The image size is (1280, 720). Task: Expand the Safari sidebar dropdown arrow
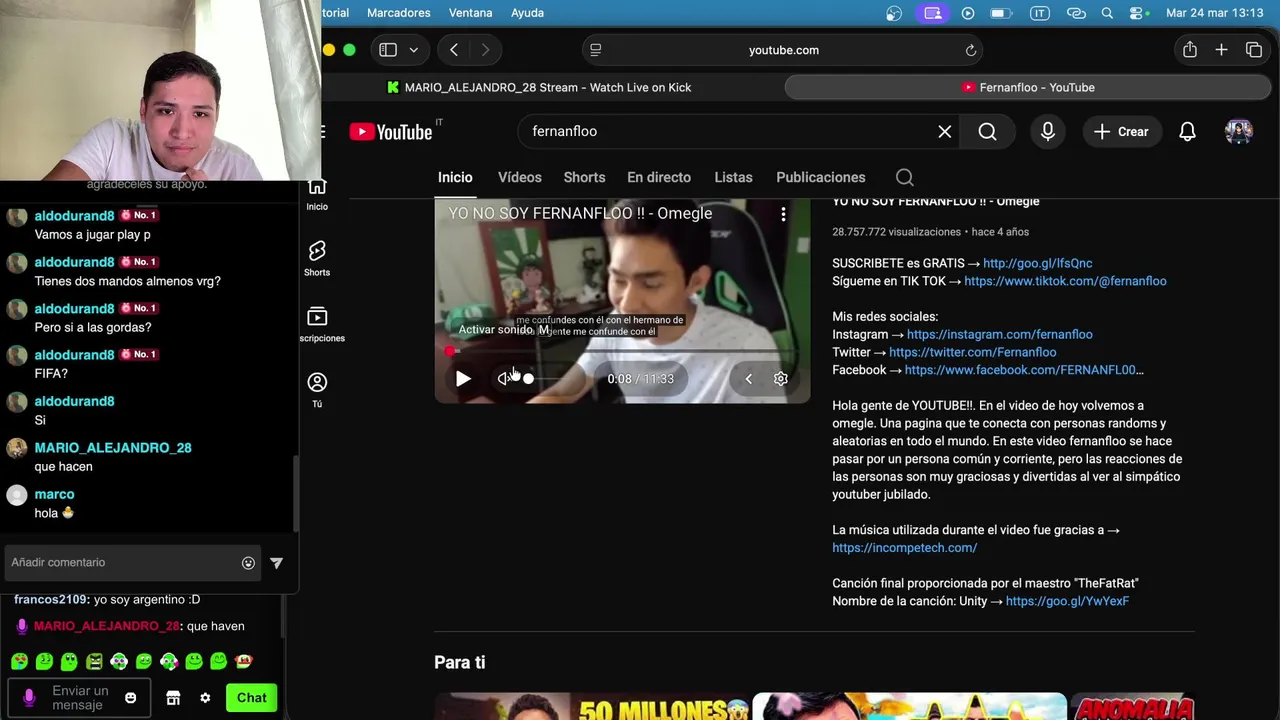tap(413, 50)
